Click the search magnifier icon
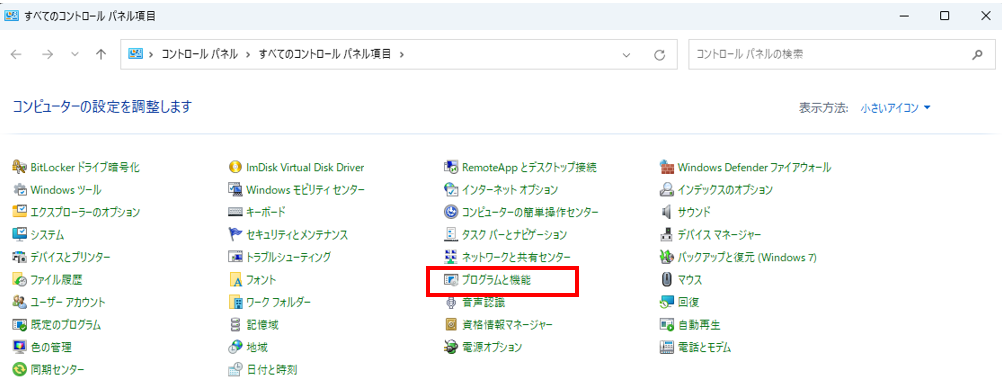Screen dimensions: 1002x378 [x=977, y=55]
